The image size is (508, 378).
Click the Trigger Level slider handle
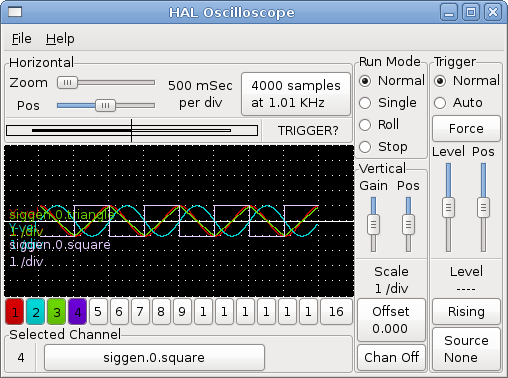448,207
